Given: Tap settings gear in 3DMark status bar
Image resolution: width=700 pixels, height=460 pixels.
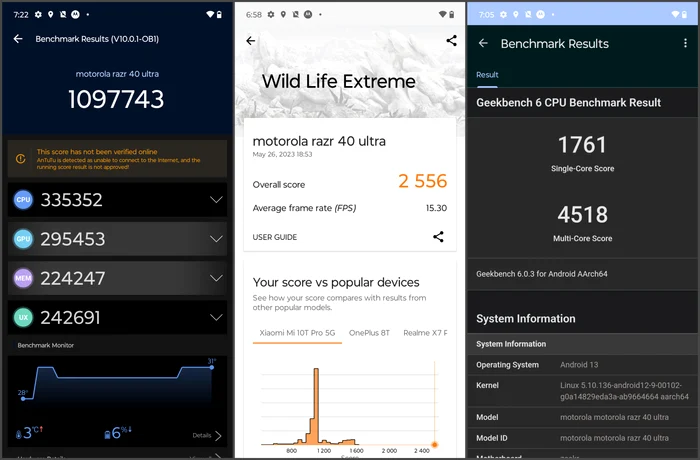Looking at the screenshot, I should point(271,14).
